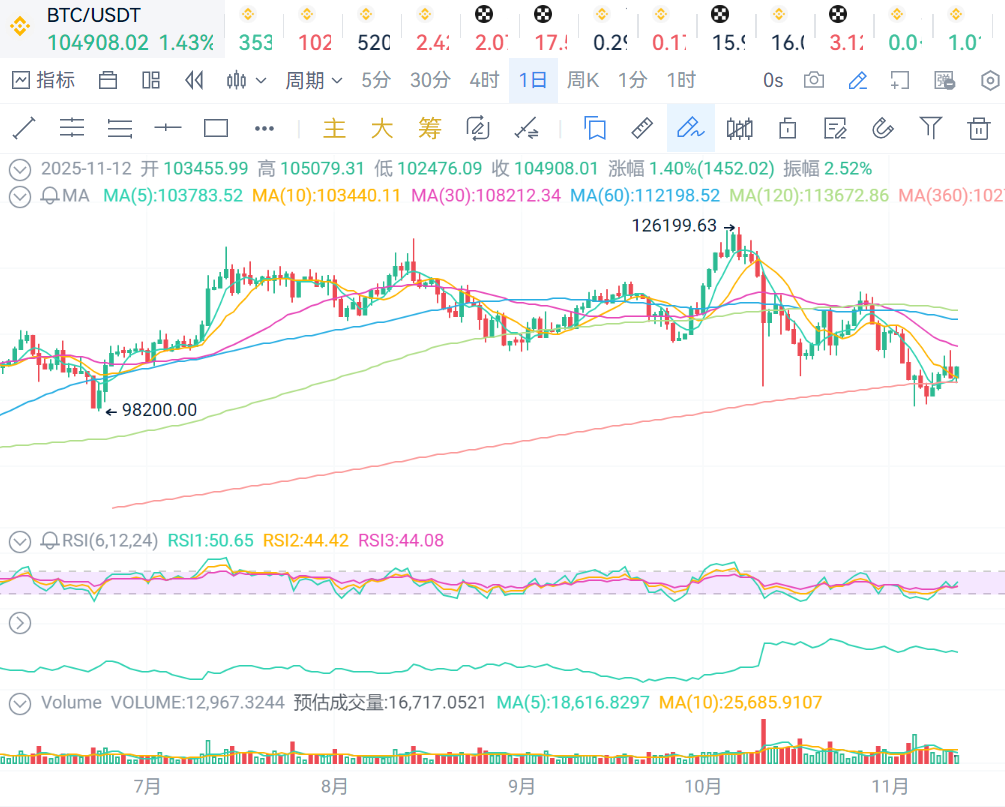Select the rectangle shape tool
Image resolution: width=1005 pixels, height=807 pixels.
pyautogui.click(x=216, y=128)
